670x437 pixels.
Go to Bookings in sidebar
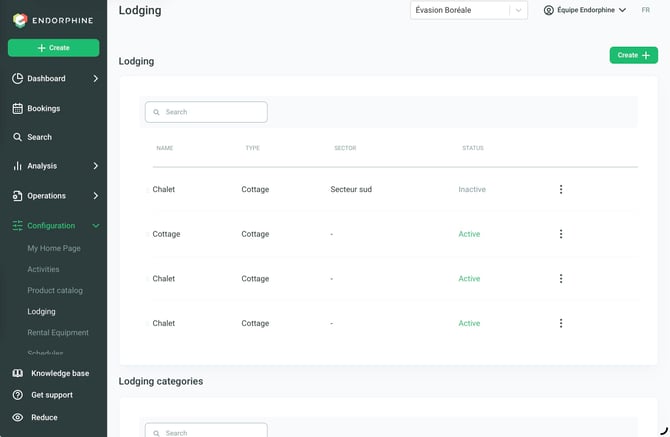click(x=44, y=109)
